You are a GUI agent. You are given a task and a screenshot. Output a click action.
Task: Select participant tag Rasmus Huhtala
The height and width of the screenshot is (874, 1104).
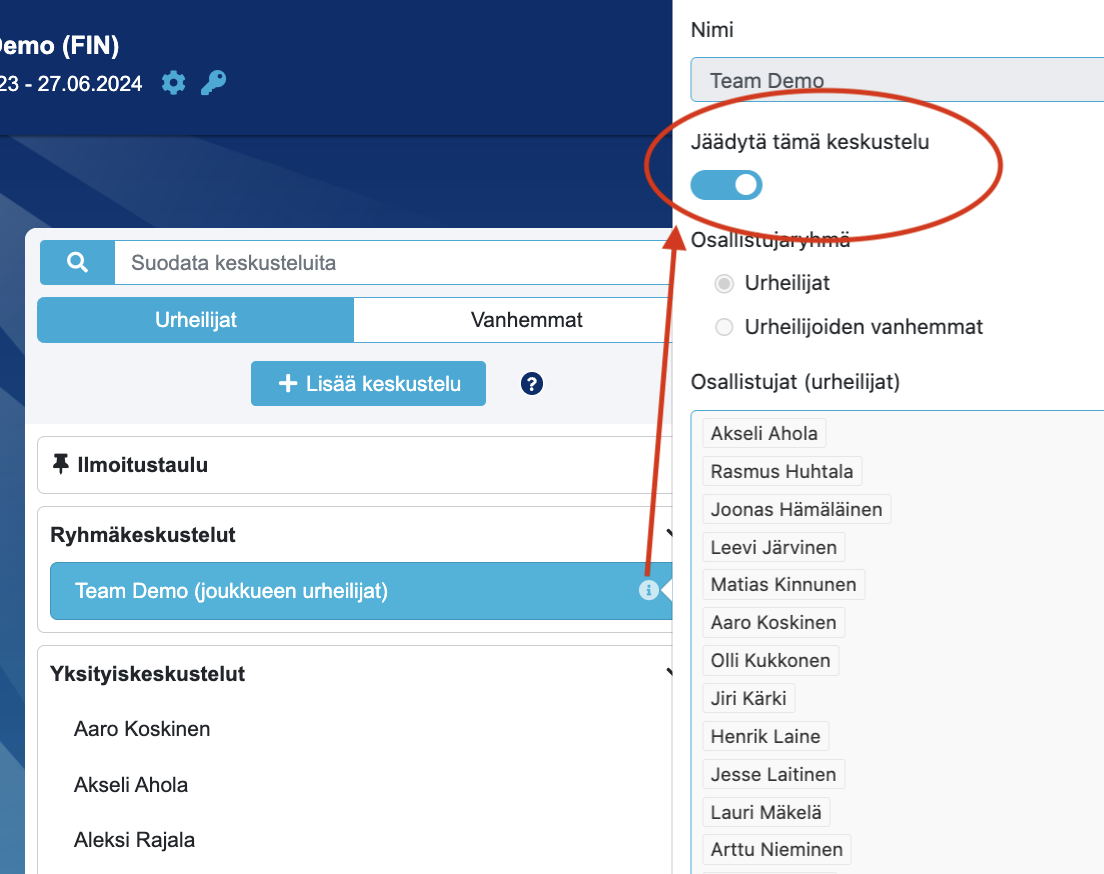coord(782,471)
